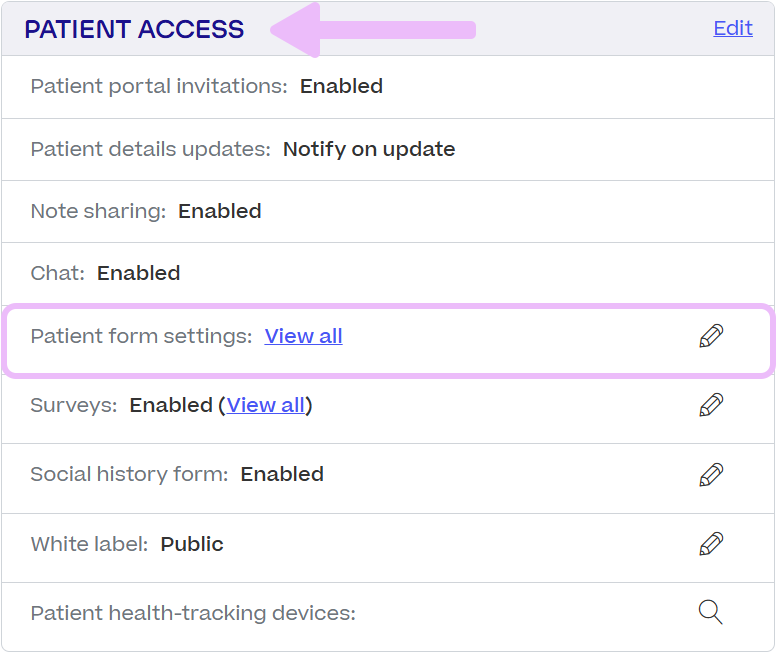Click View all link next to Surveys Enabled
This screenshot has height=653, width=776.
(x=265, y=405)
